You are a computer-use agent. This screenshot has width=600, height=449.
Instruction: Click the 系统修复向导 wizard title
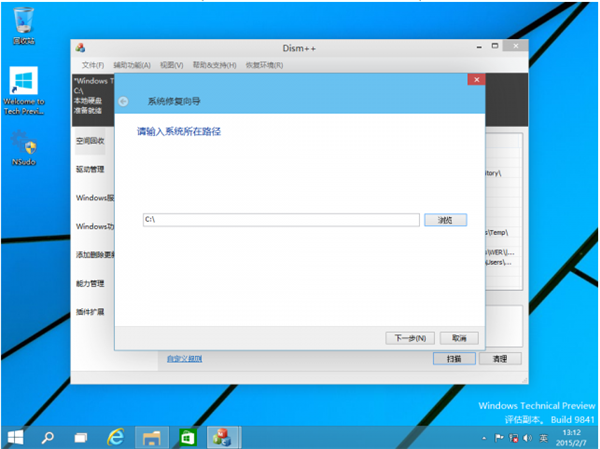[174, 101]
